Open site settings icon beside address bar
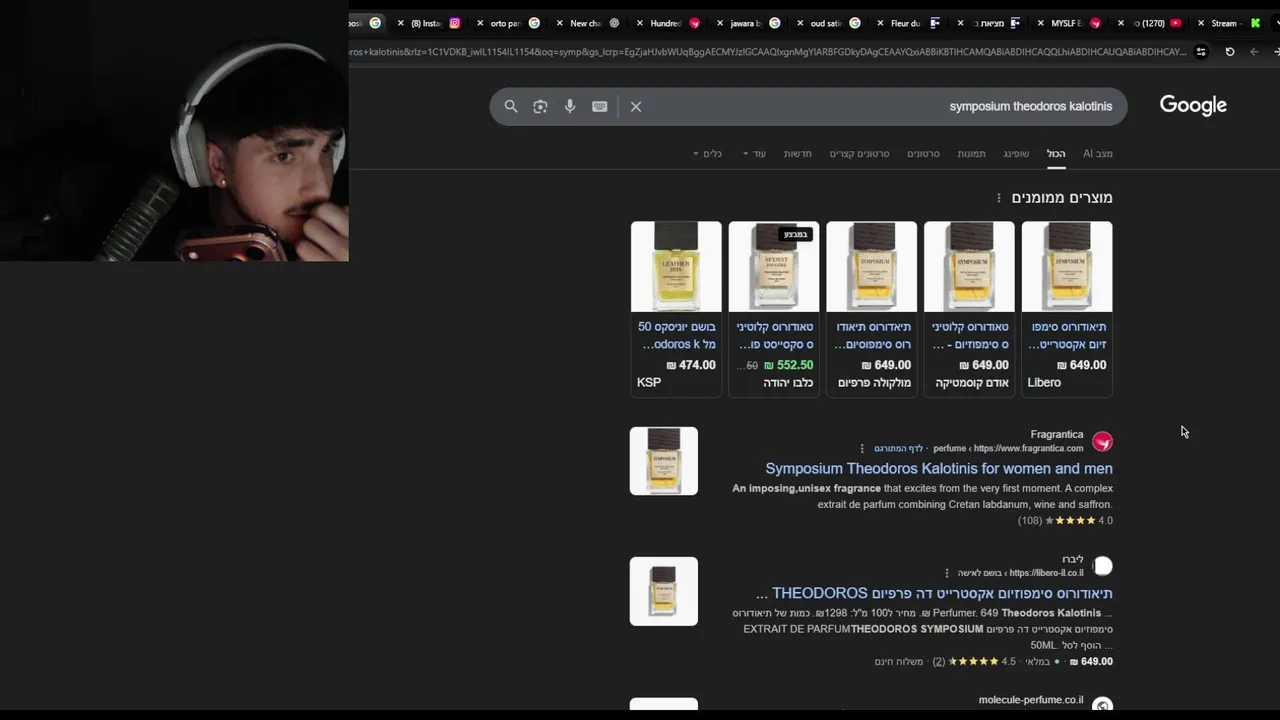This screenshot has width=1280, height=720. tap(1201, 52)
